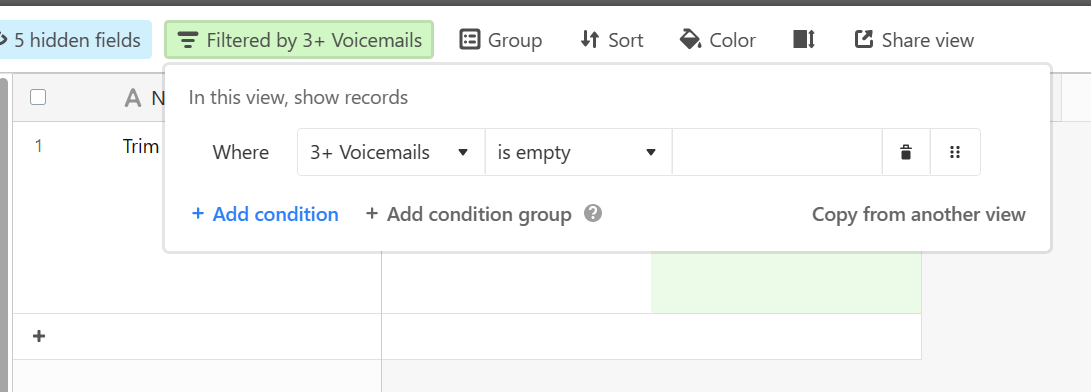
Task: Open the Sort options
Action: 612,40
